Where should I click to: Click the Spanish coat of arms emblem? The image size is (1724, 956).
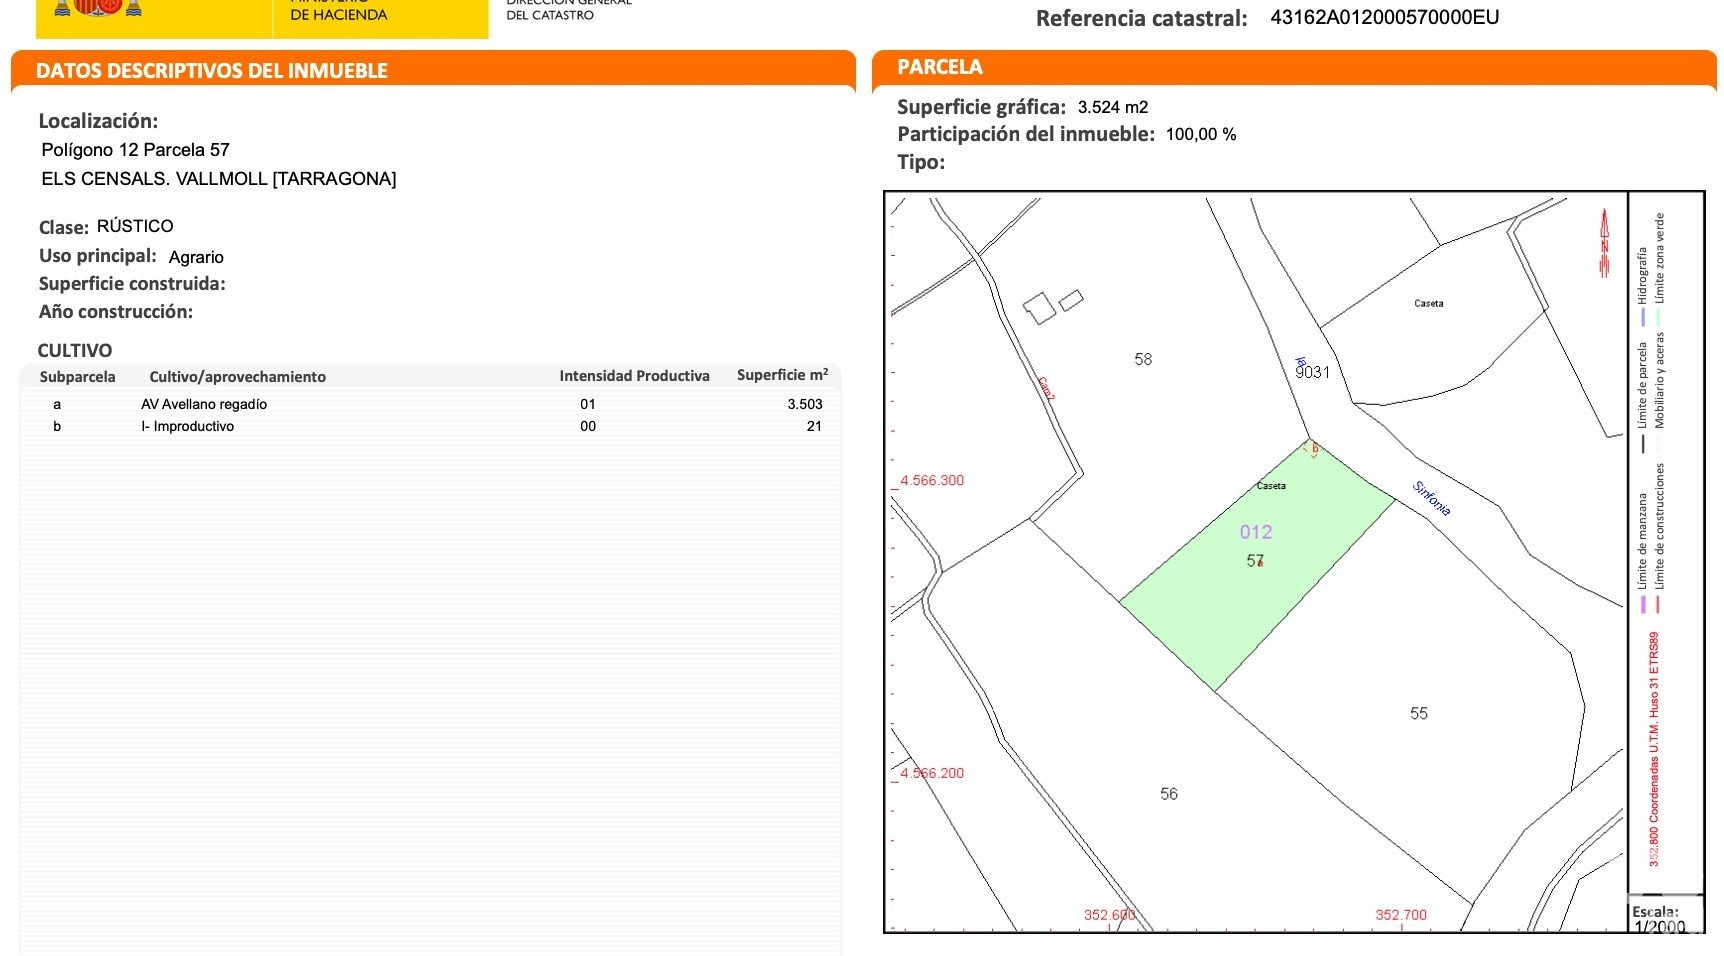98,8
